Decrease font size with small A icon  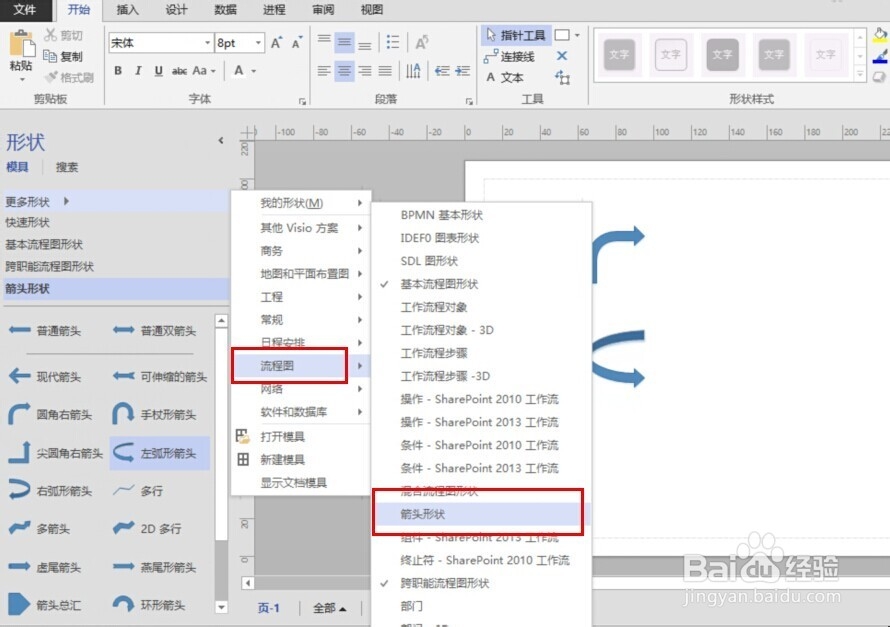click(x=296, y=43)
